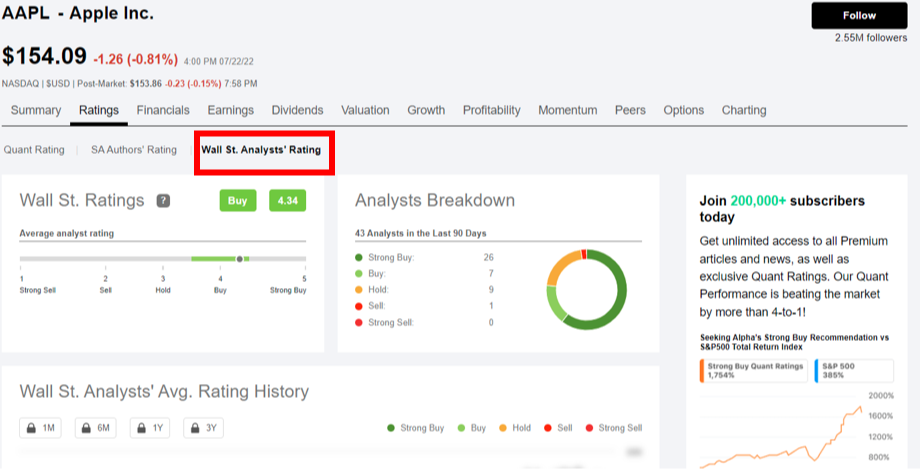Click the lock icon on the 6M button
Viewport: 920px width, 473px height.
[x=86, y=428]
